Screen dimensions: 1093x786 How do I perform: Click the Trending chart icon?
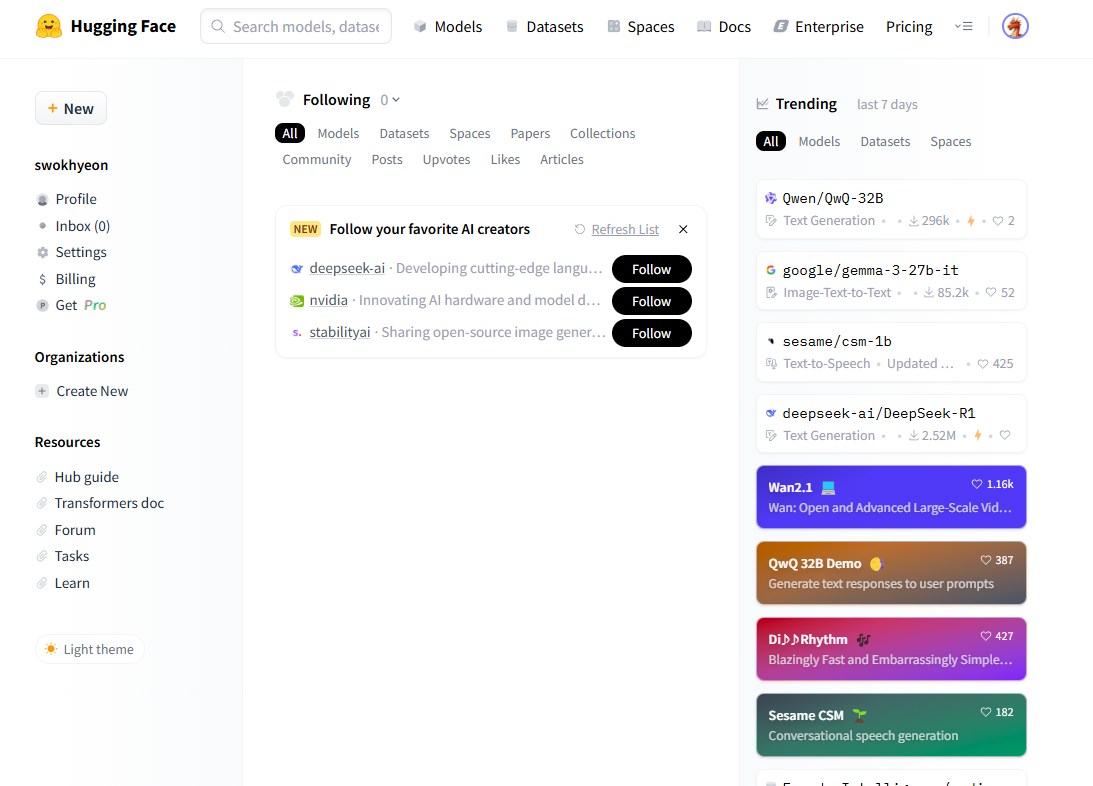point(763,104)
